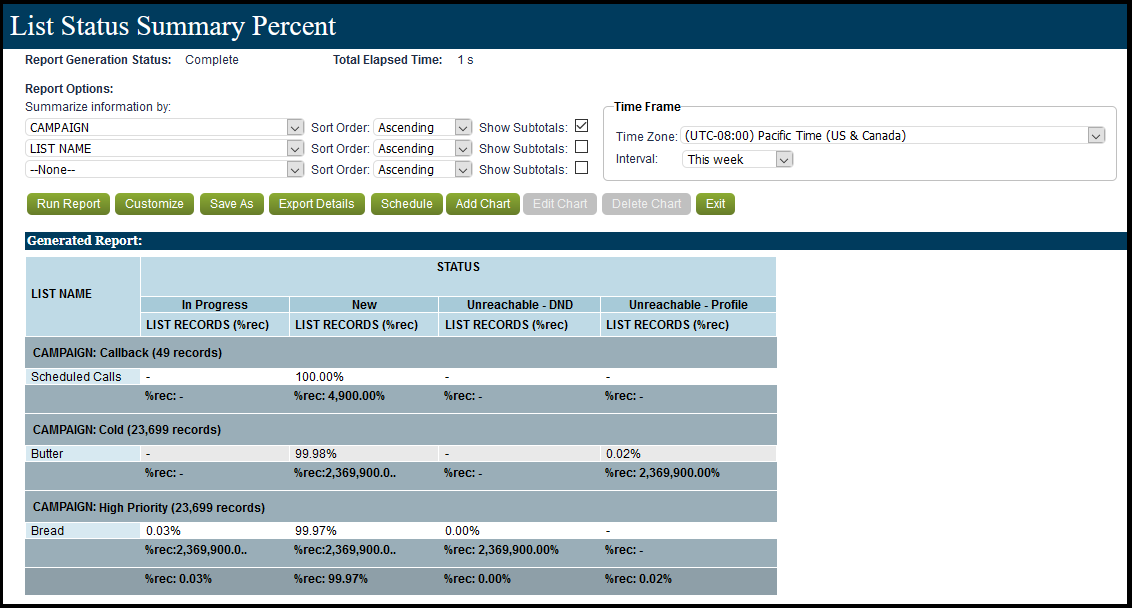Screen dimensions: 1132x608
Task: Open the --None-- summarize-by dropdown
Action: tap(165, 170)
